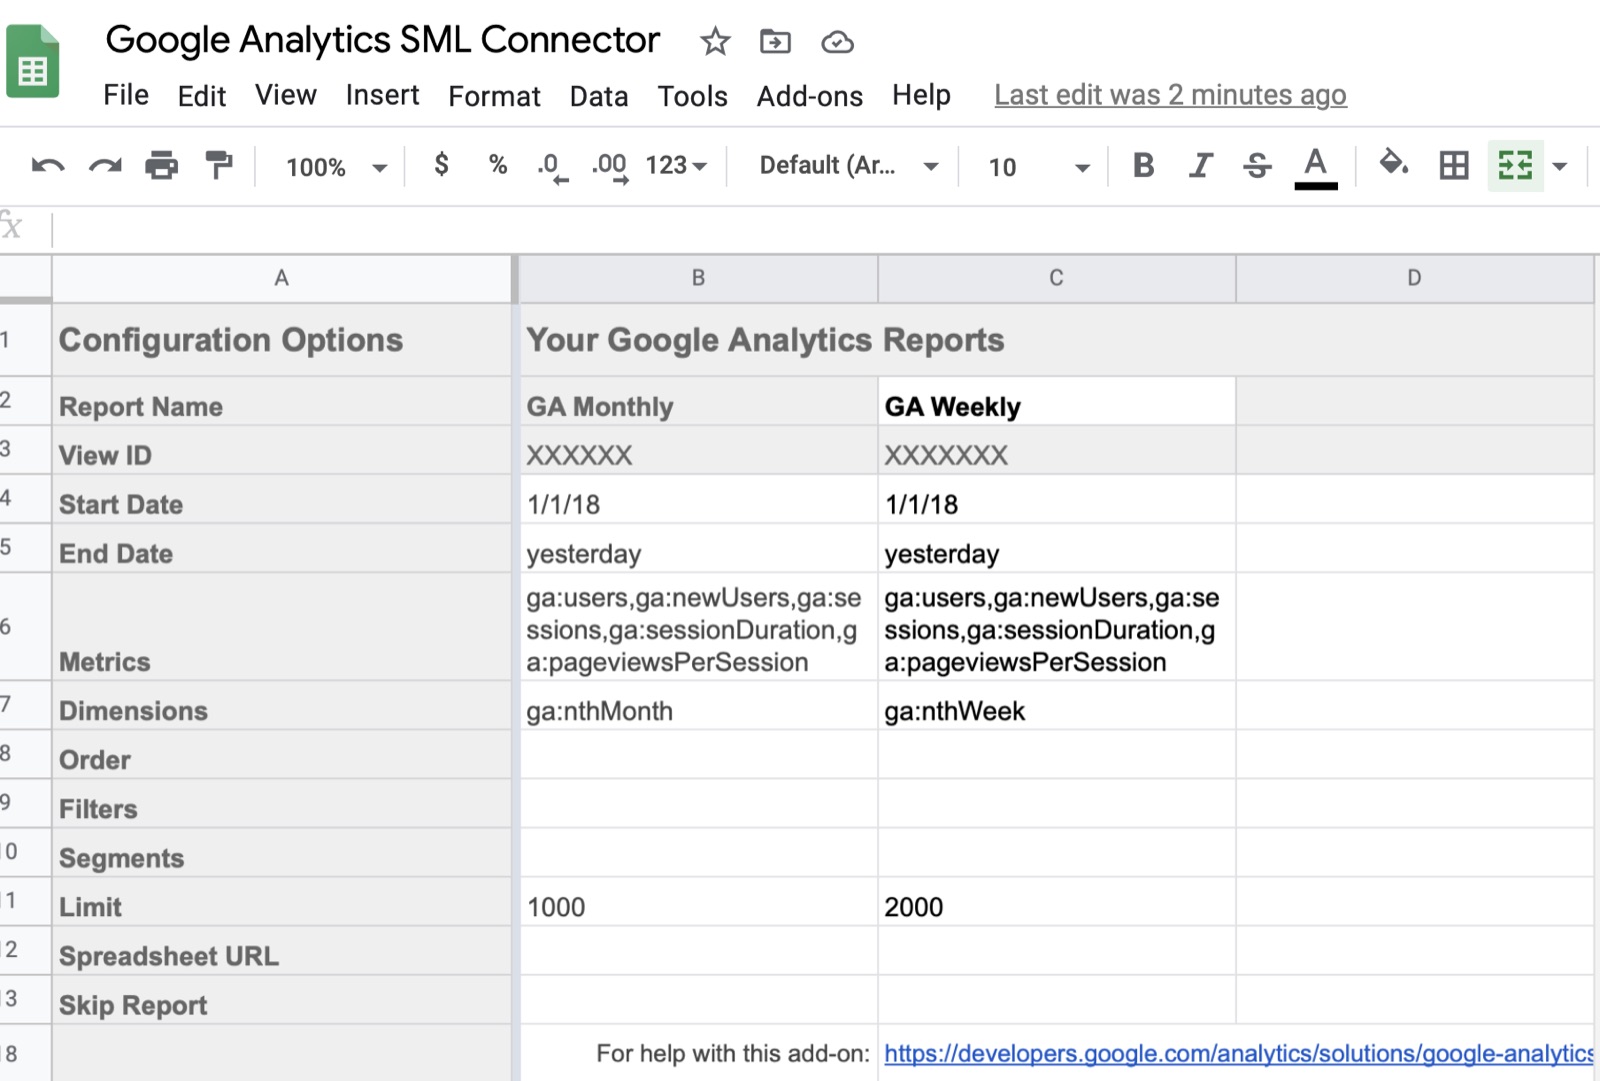The height and width of the screenshot is (1081, 1600).
Task: Select the ga:nthWeek cell
Action: click(1056, 706)
